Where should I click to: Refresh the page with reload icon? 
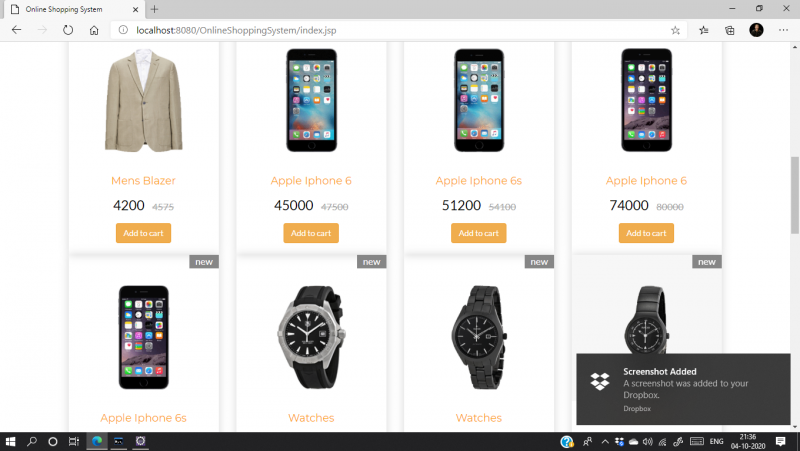pos(68,30)
